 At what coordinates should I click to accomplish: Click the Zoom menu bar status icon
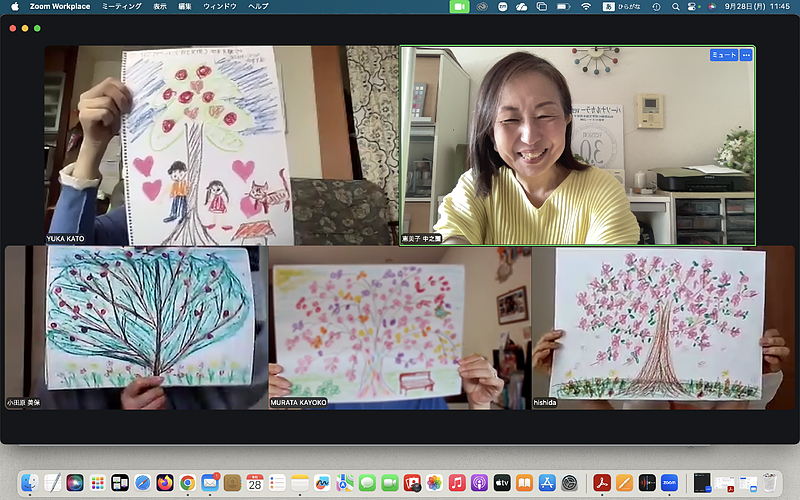(x=503, y=6)
